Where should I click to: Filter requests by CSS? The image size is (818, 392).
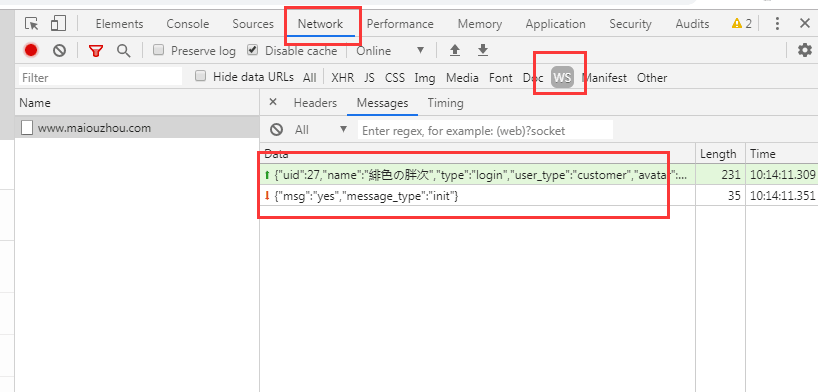(395, 78)
